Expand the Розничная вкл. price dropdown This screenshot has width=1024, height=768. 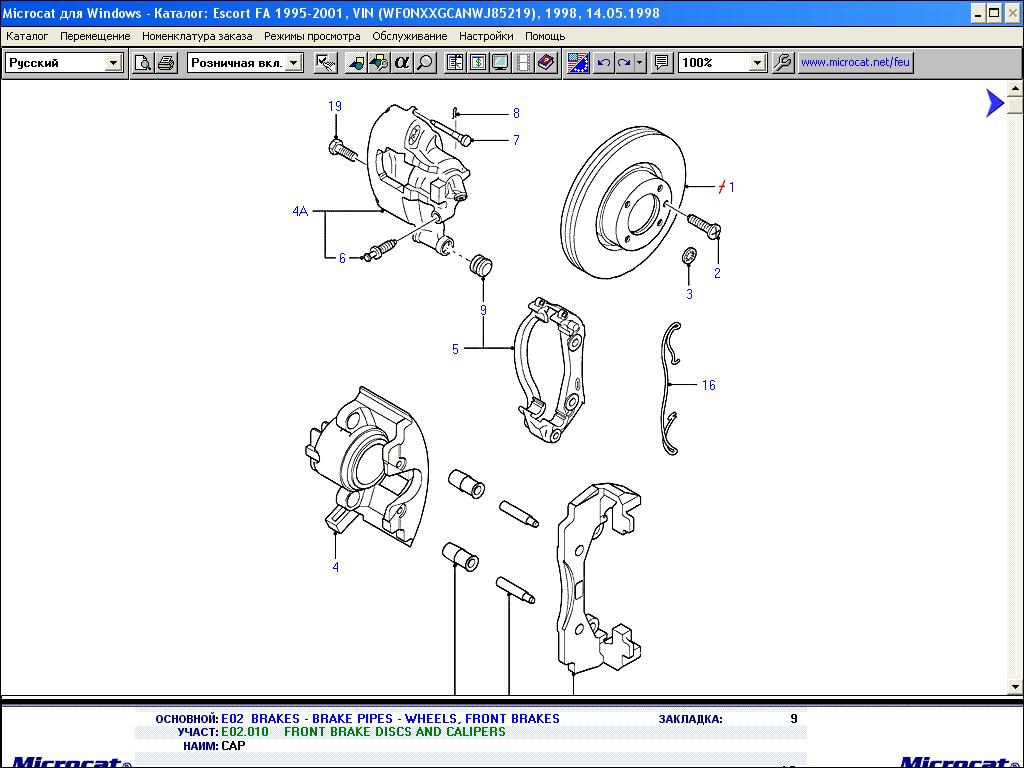pos(294,63)
